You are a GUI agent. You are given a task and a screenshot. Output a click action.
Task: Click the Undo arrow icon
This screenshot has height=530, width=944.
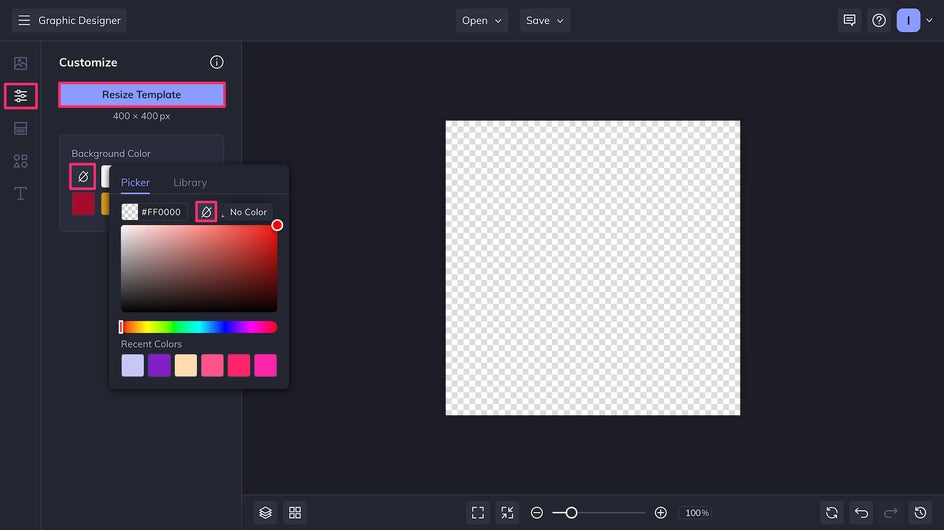point(861,512)
